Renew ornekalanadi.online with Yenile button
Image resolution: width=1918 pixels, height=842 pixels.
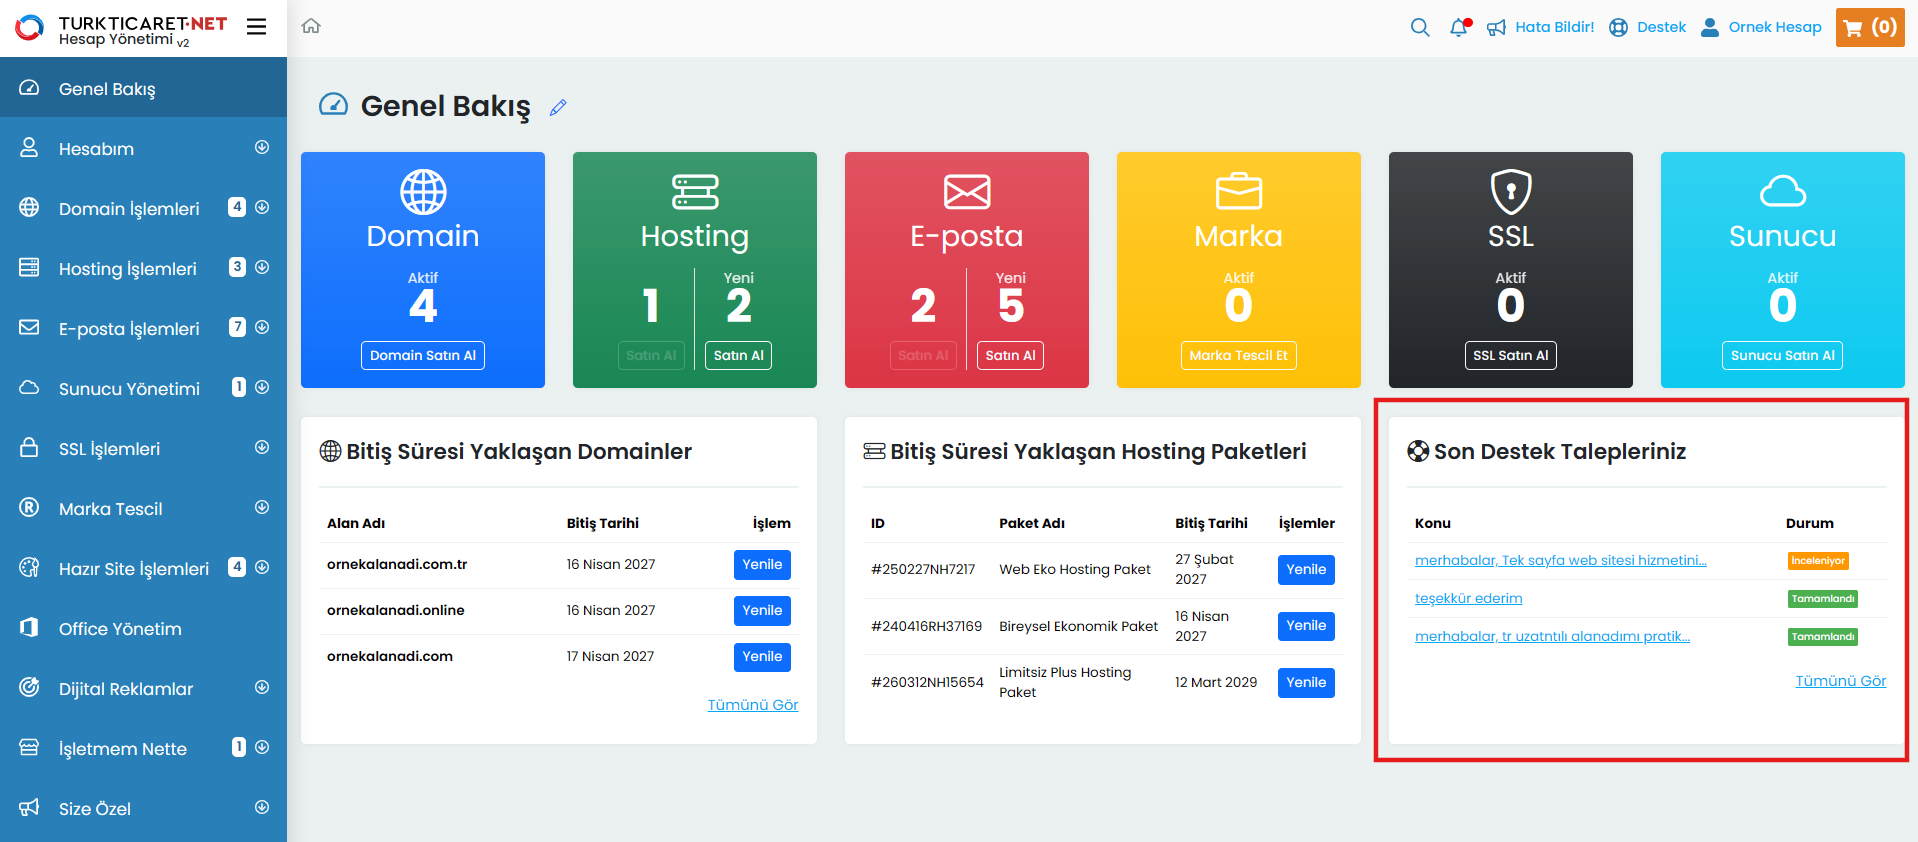[x=761, y=611]
